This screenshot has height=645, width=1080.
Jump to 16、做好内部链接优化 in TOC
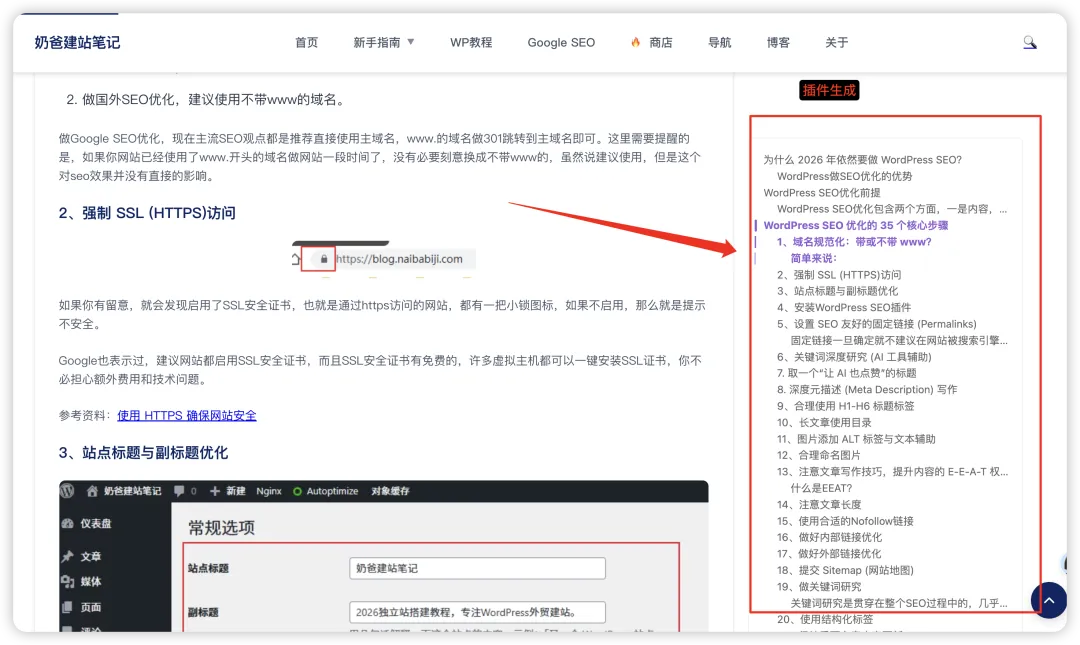point(829,538)
